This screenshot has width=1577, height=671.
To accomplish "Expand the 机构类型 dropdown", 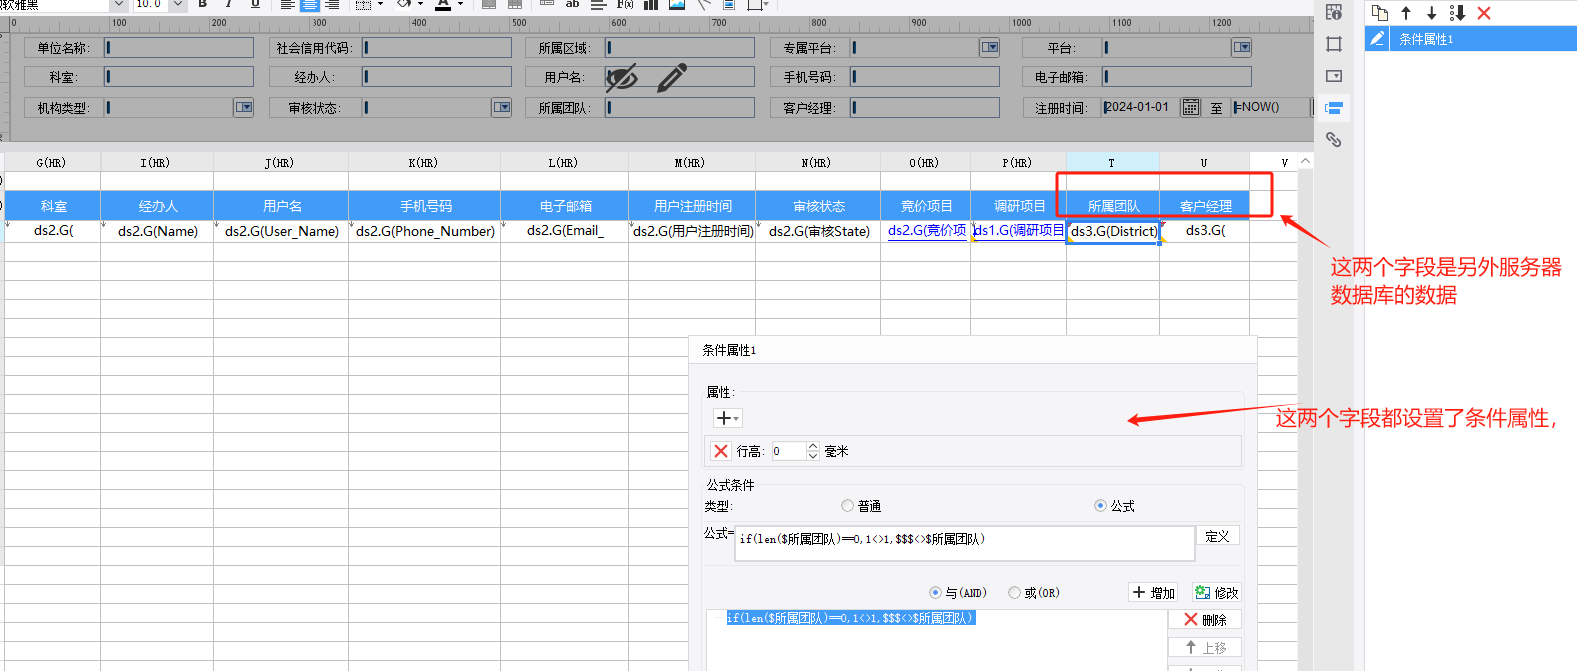I will [244, 107].
